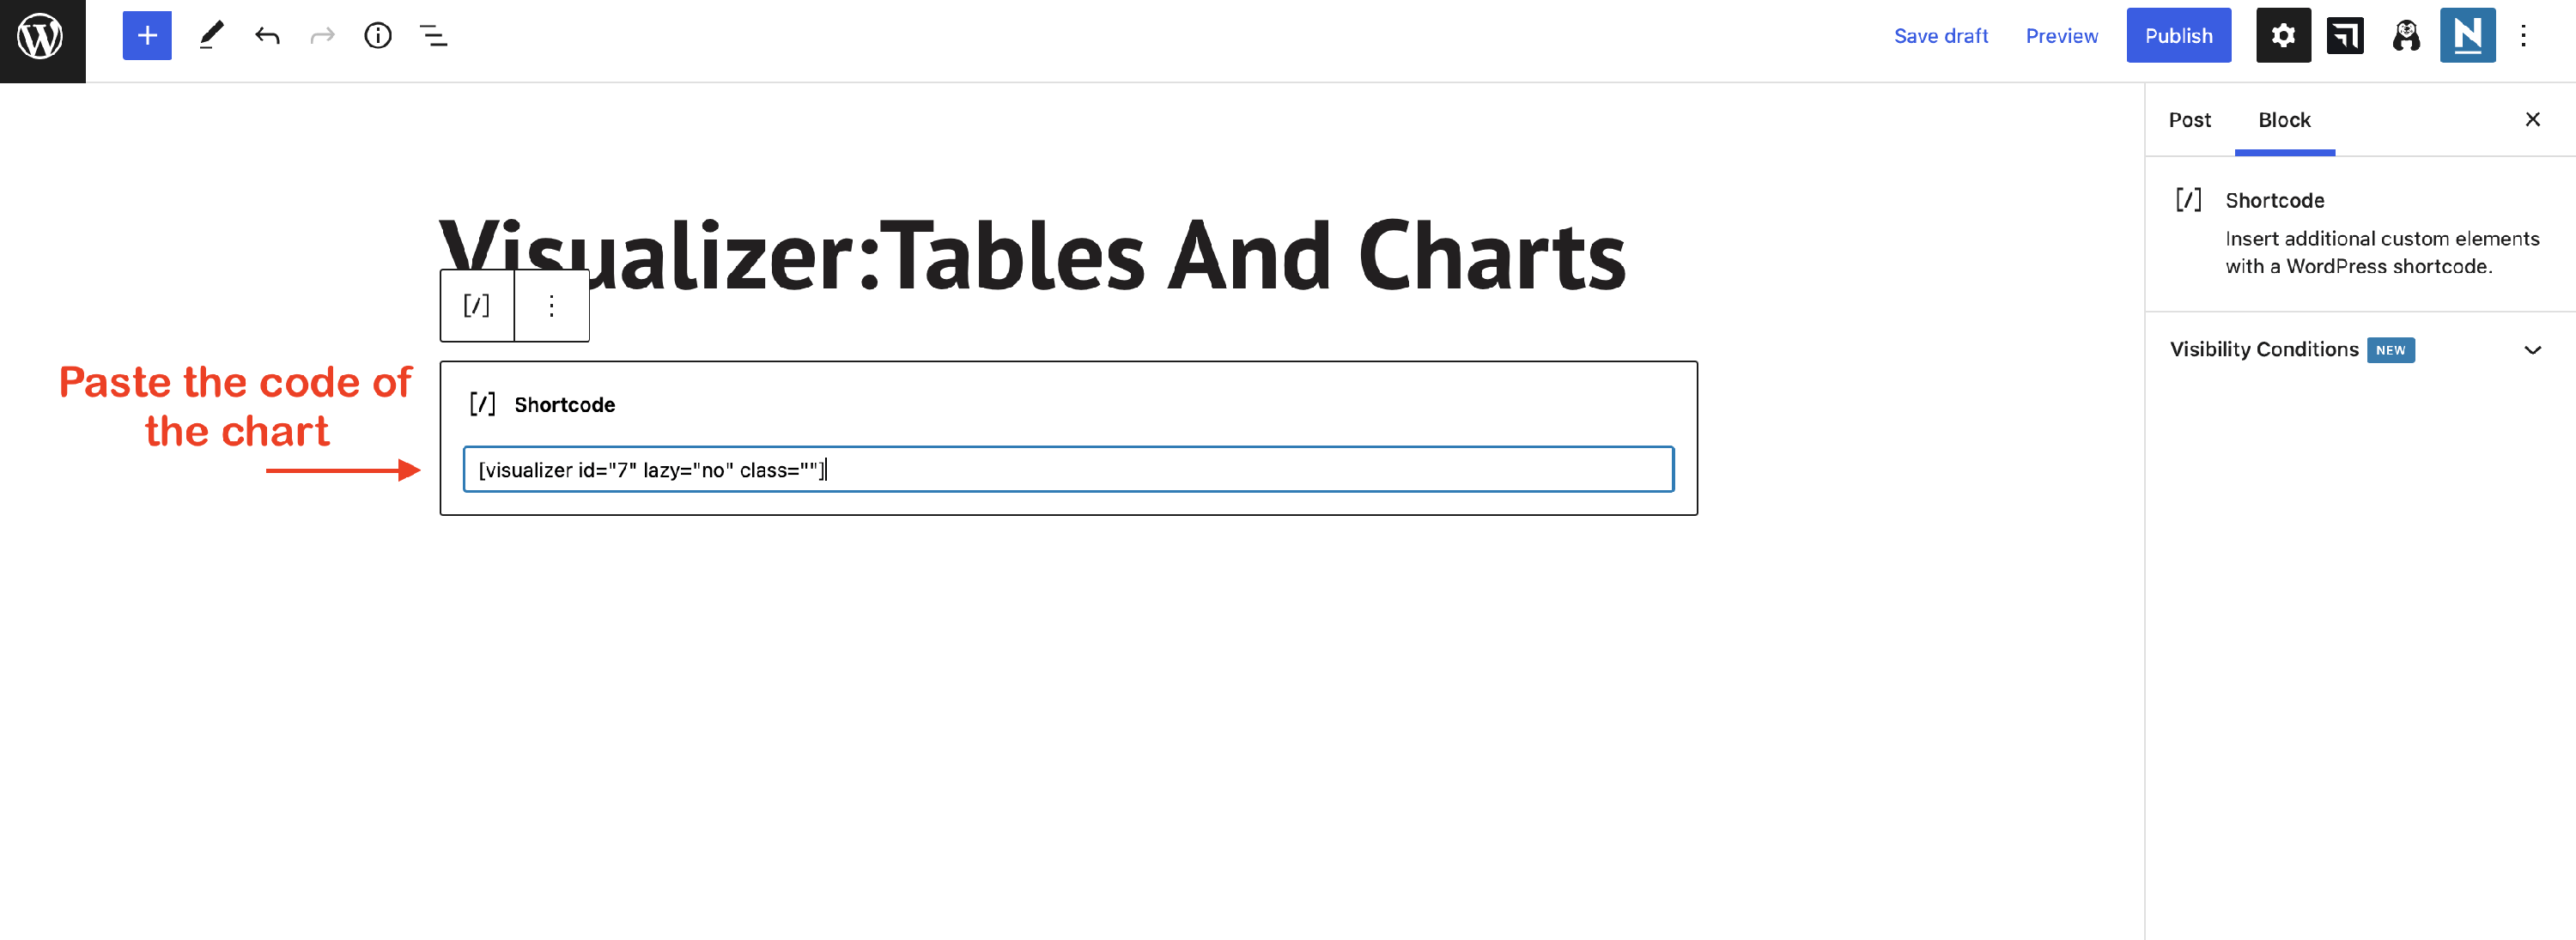Screen dimensions: 2576x940
Task: Open the Neve N plugin sidebar
Action: click(x=2466, y=36)
